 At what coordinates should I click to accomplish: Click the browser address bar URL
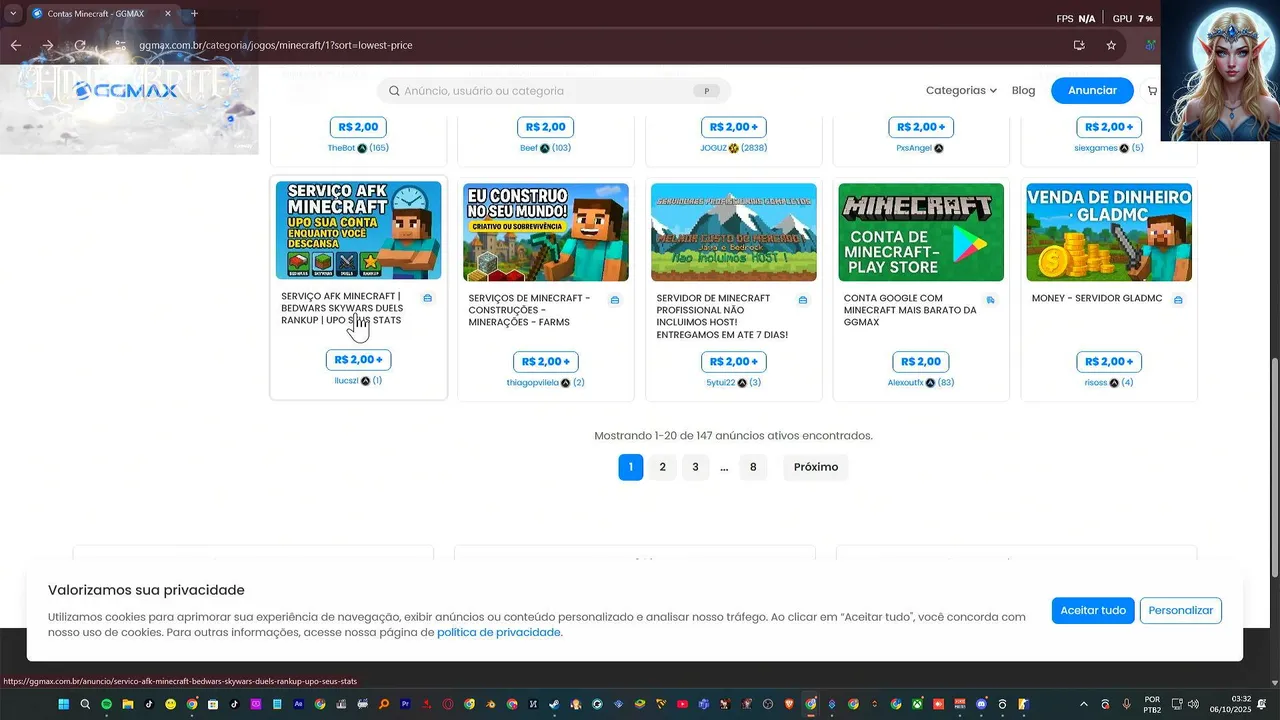coord(276,45)
